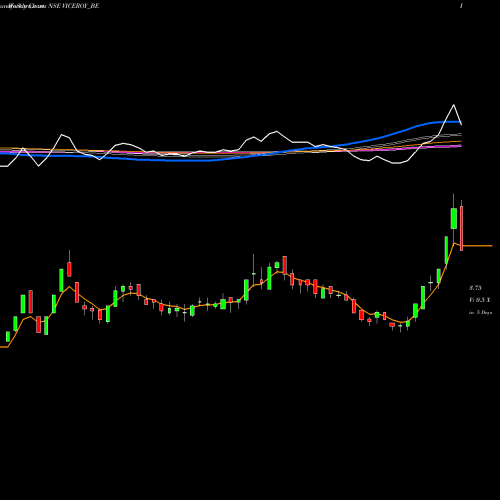This screenshot has width=500, height=500.
Task: Select the tallest green candlestick near the right edge
Action: point(454,218)
